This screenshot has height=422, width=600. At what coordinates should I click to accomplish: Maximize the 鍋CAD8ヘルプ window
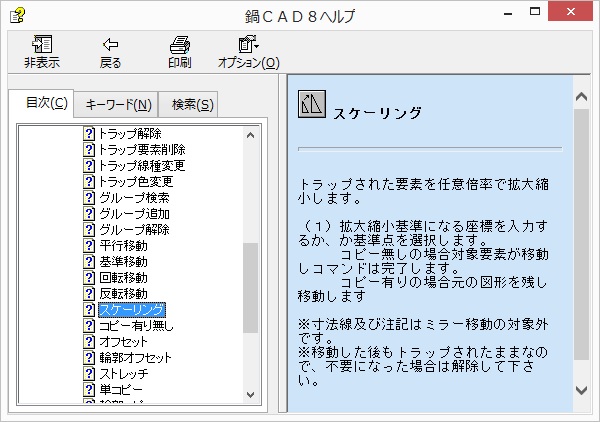tap(535, 11)
